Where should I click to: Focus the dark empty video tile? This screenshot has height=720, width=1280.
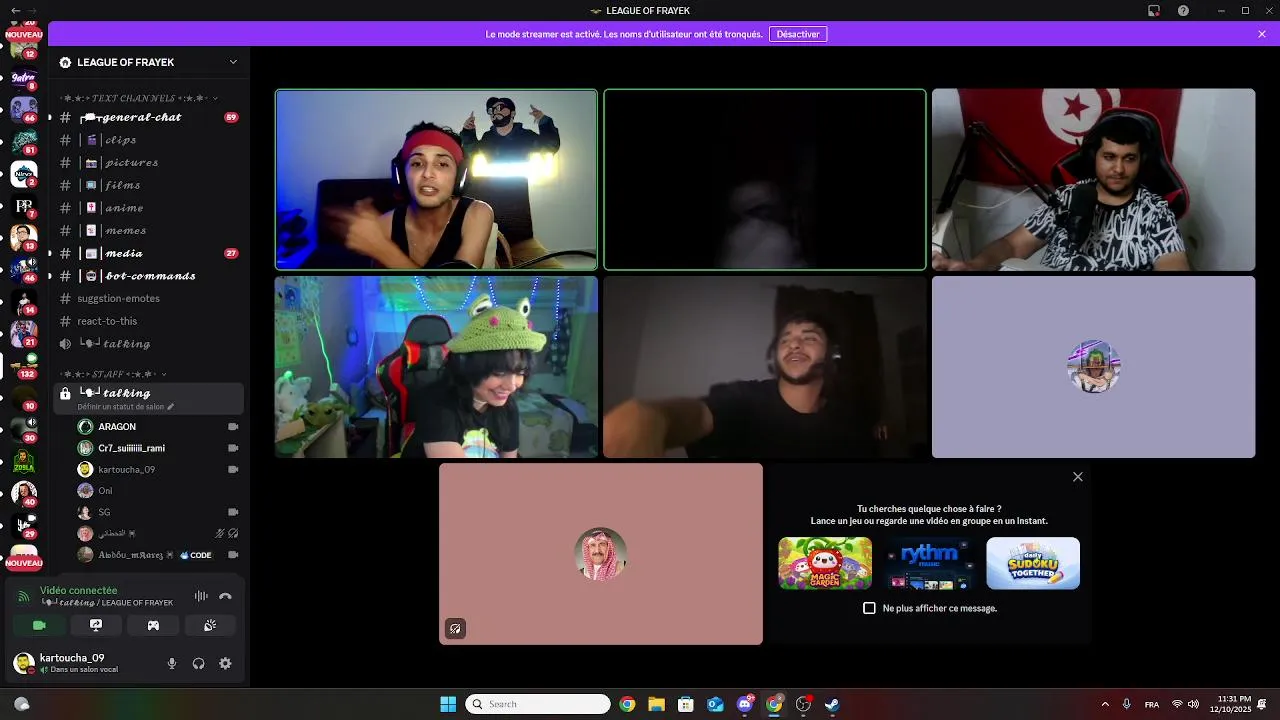[x=765, y=180]
